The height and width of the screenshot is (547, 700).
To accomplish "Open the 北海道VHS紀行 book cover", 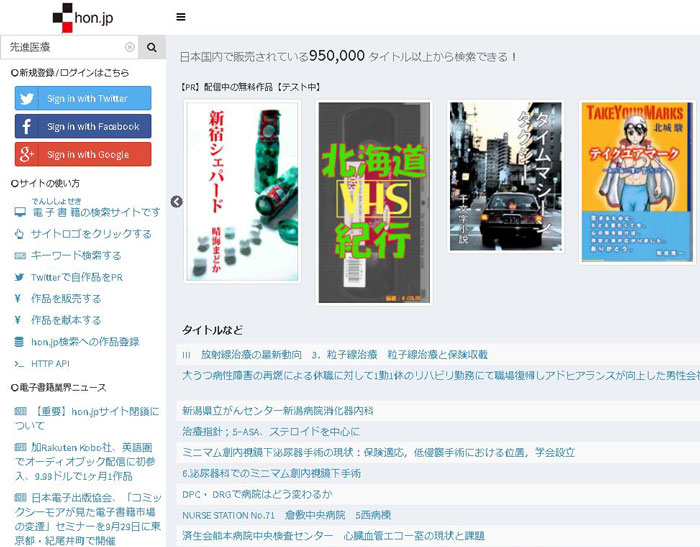I will [373, 202].
